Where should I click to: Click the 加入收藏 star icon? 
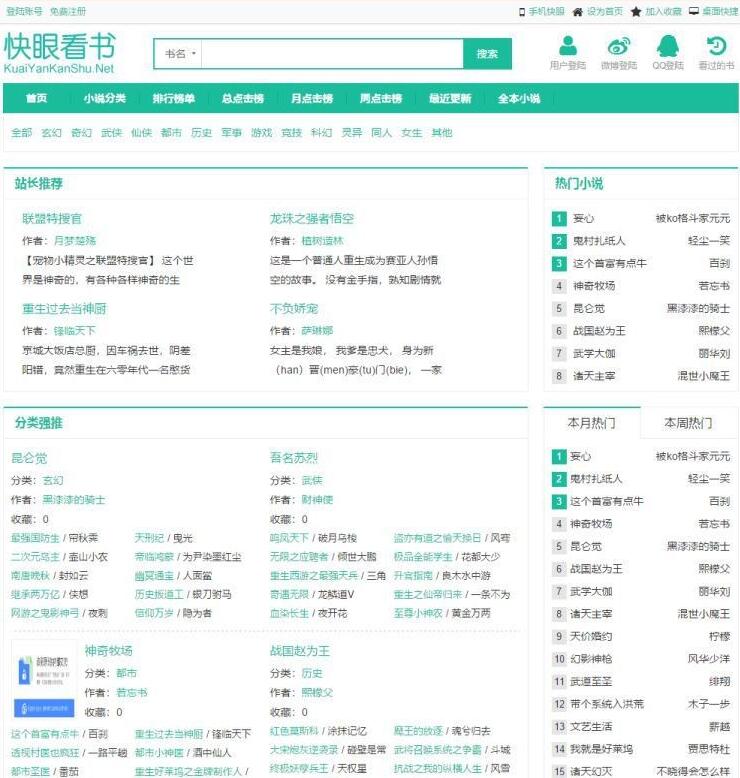[636, 12]
